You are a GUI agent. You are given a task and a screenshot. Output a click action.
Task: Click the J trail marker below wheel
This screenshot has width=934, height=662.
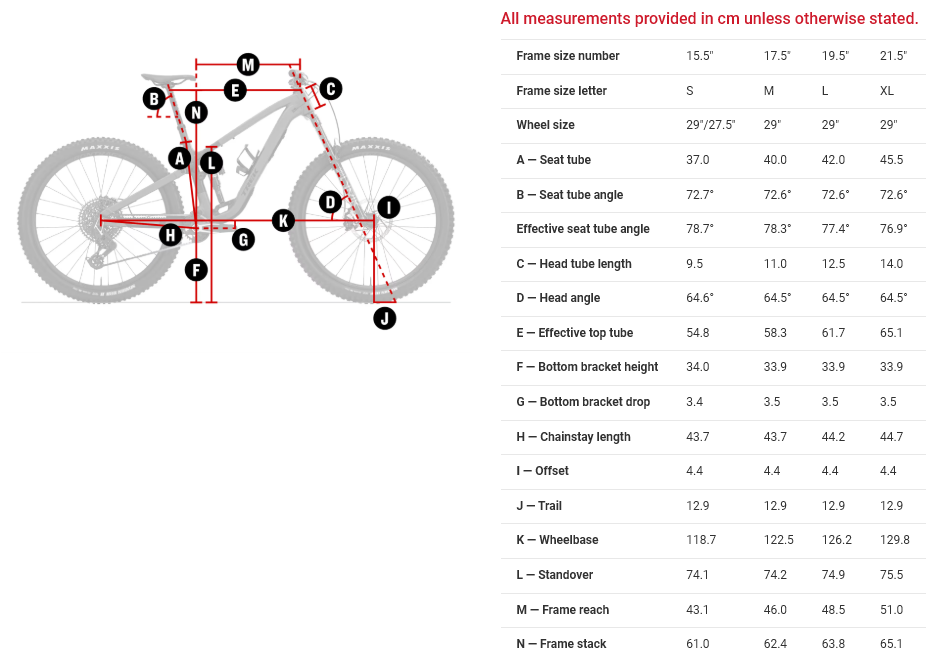click(x=384, y=318)
